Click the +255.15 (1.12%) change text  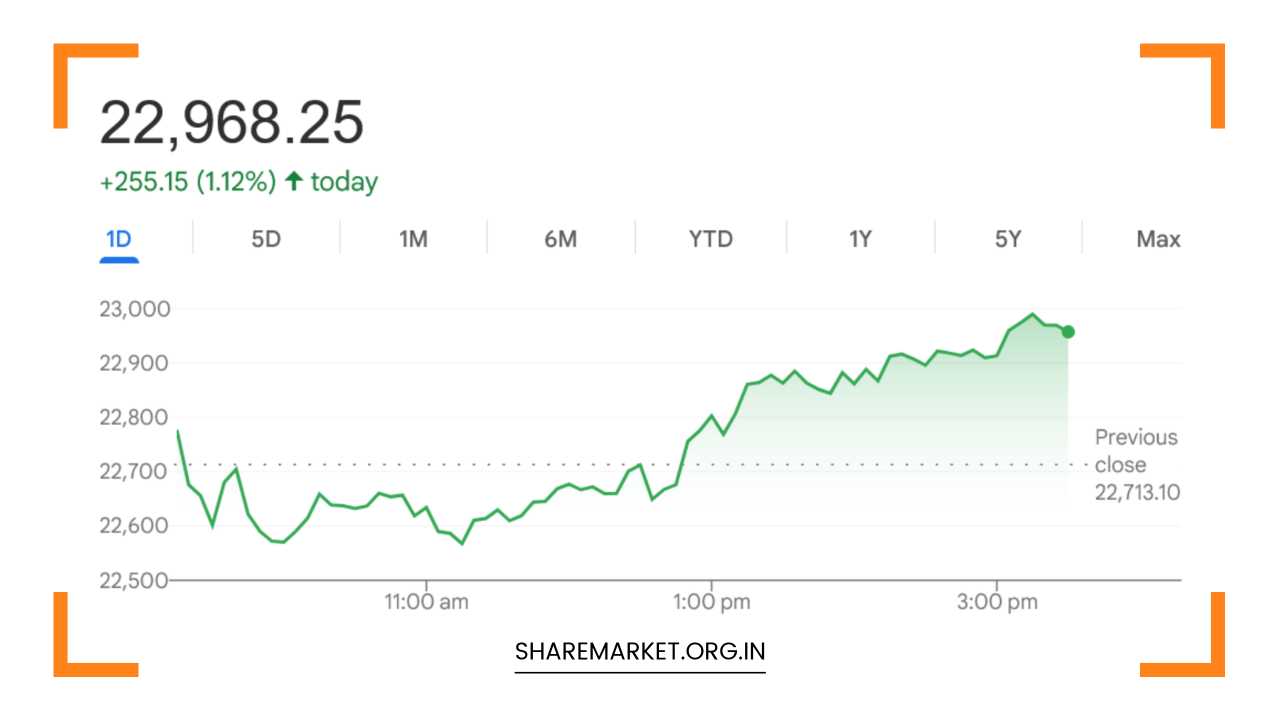(x=188, y=182)
